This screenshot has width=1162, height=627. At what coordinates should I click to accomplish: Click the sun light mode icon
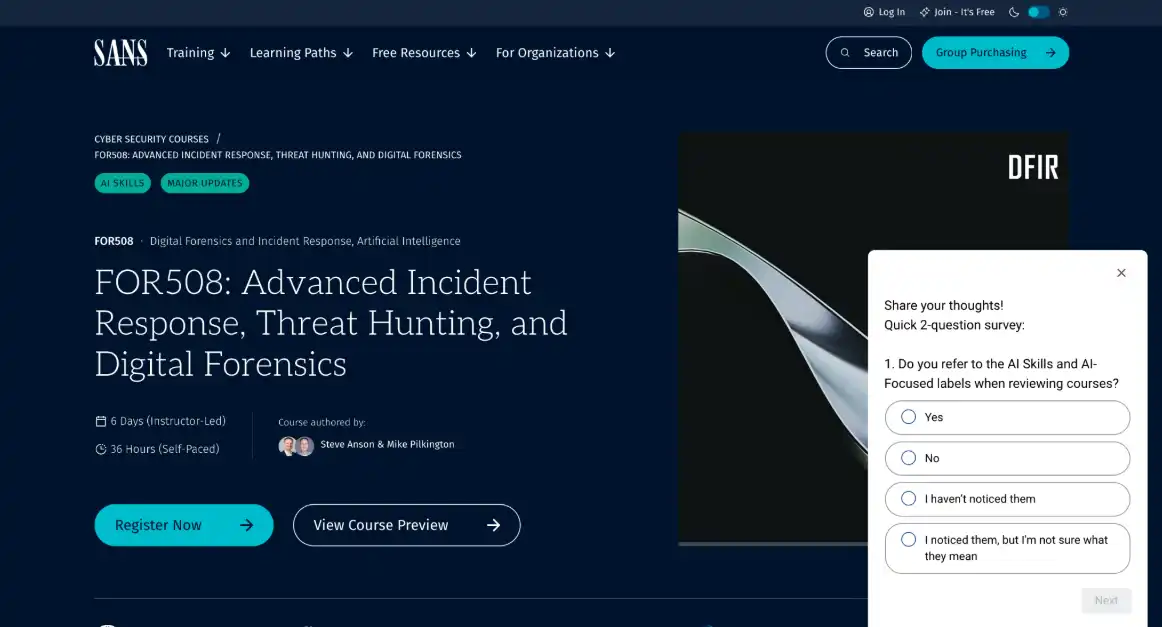1063,12
